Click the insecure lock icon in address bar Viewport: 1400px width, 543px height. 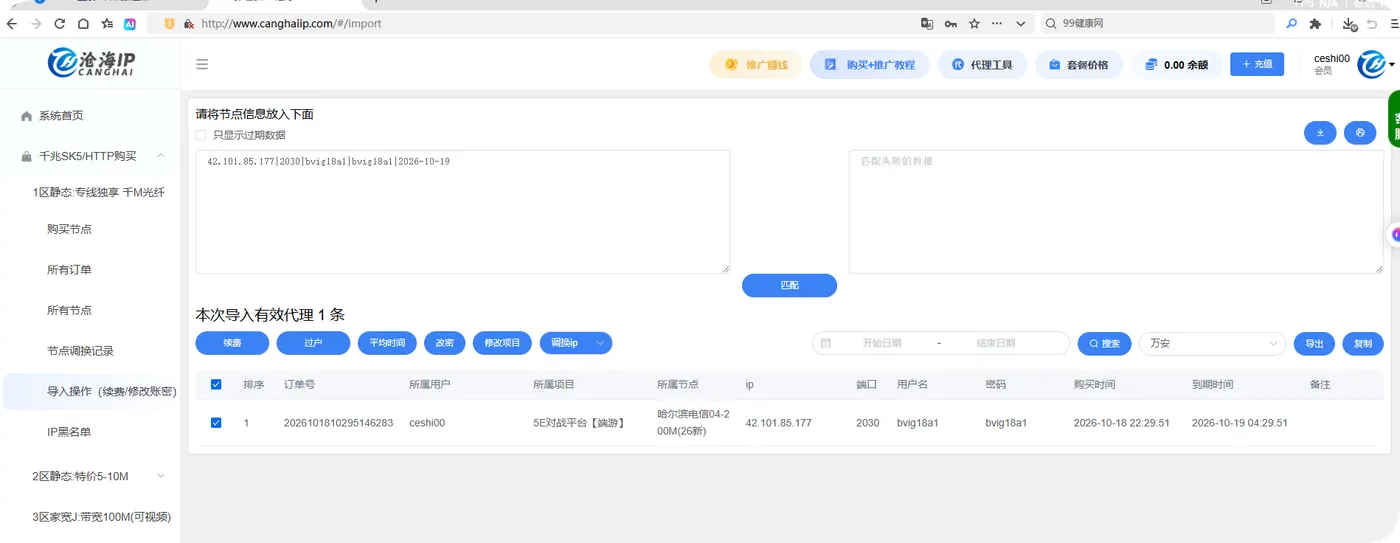click(x=188, y=23)
